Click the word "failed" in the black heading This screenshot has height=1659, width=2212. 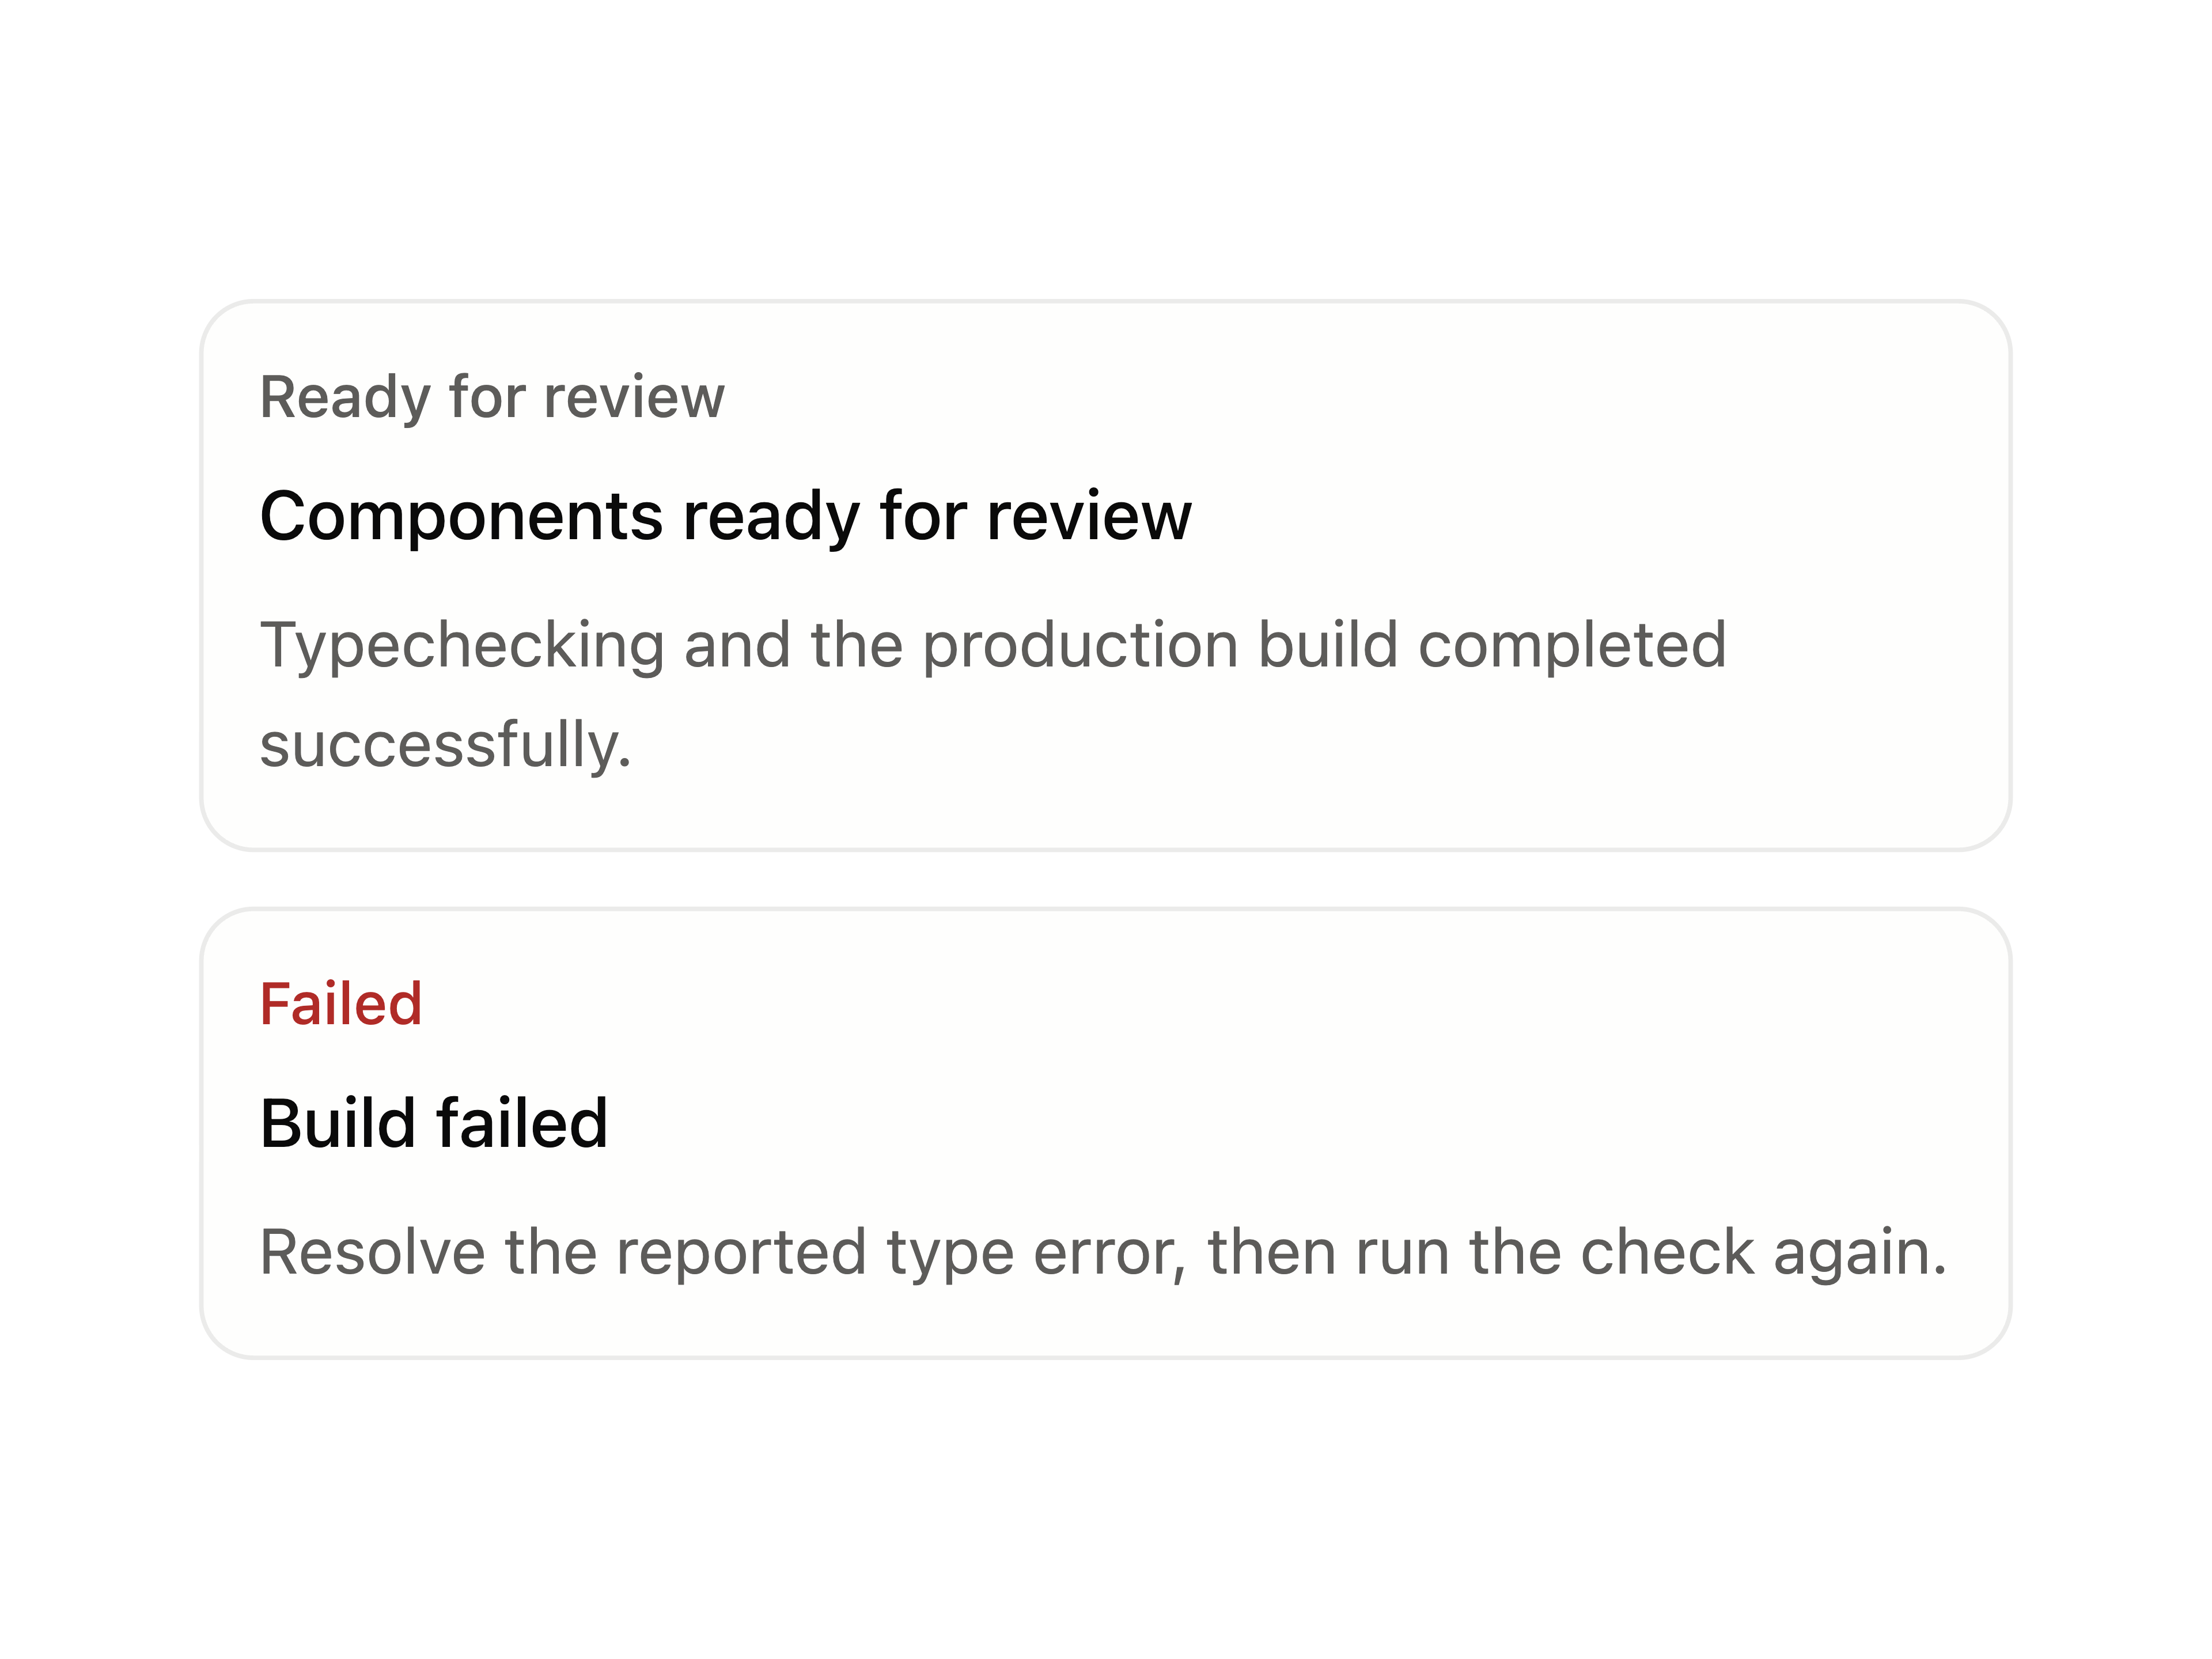[x=522, y=1124]
